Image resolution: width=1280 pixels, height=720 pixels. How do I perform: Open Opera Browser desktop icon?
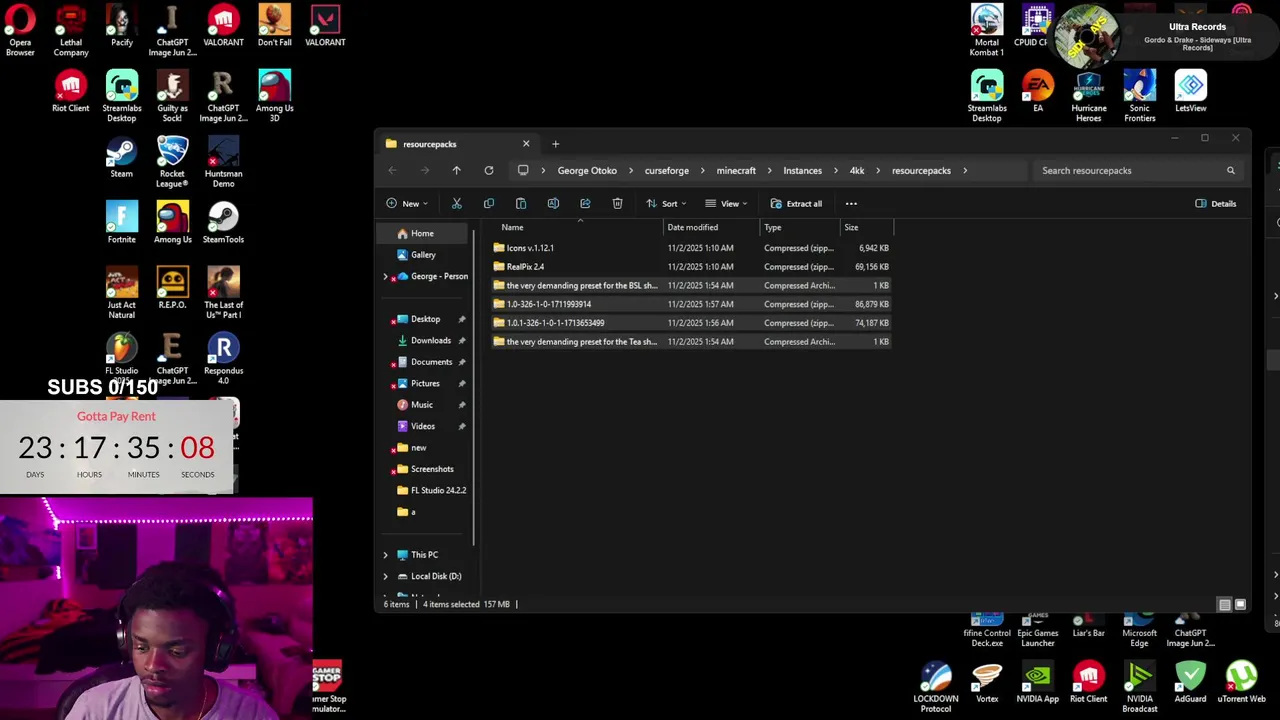[20, 31]
